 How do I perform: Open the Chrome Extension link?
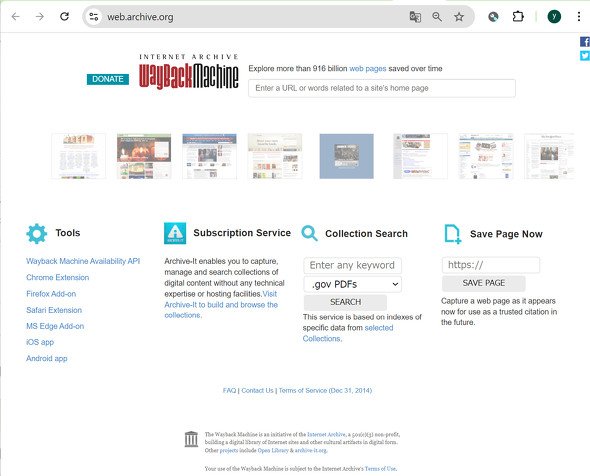58,278
